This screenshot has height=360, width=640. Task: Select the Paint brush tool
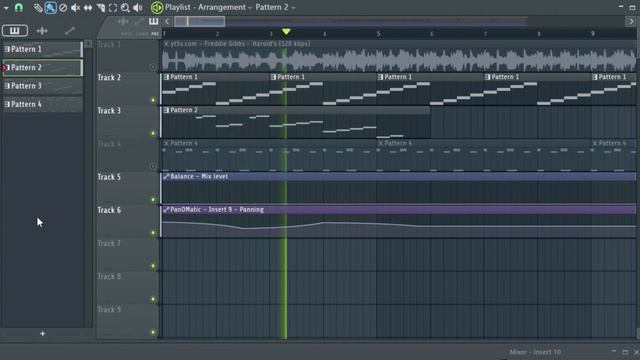coord(51,7)
